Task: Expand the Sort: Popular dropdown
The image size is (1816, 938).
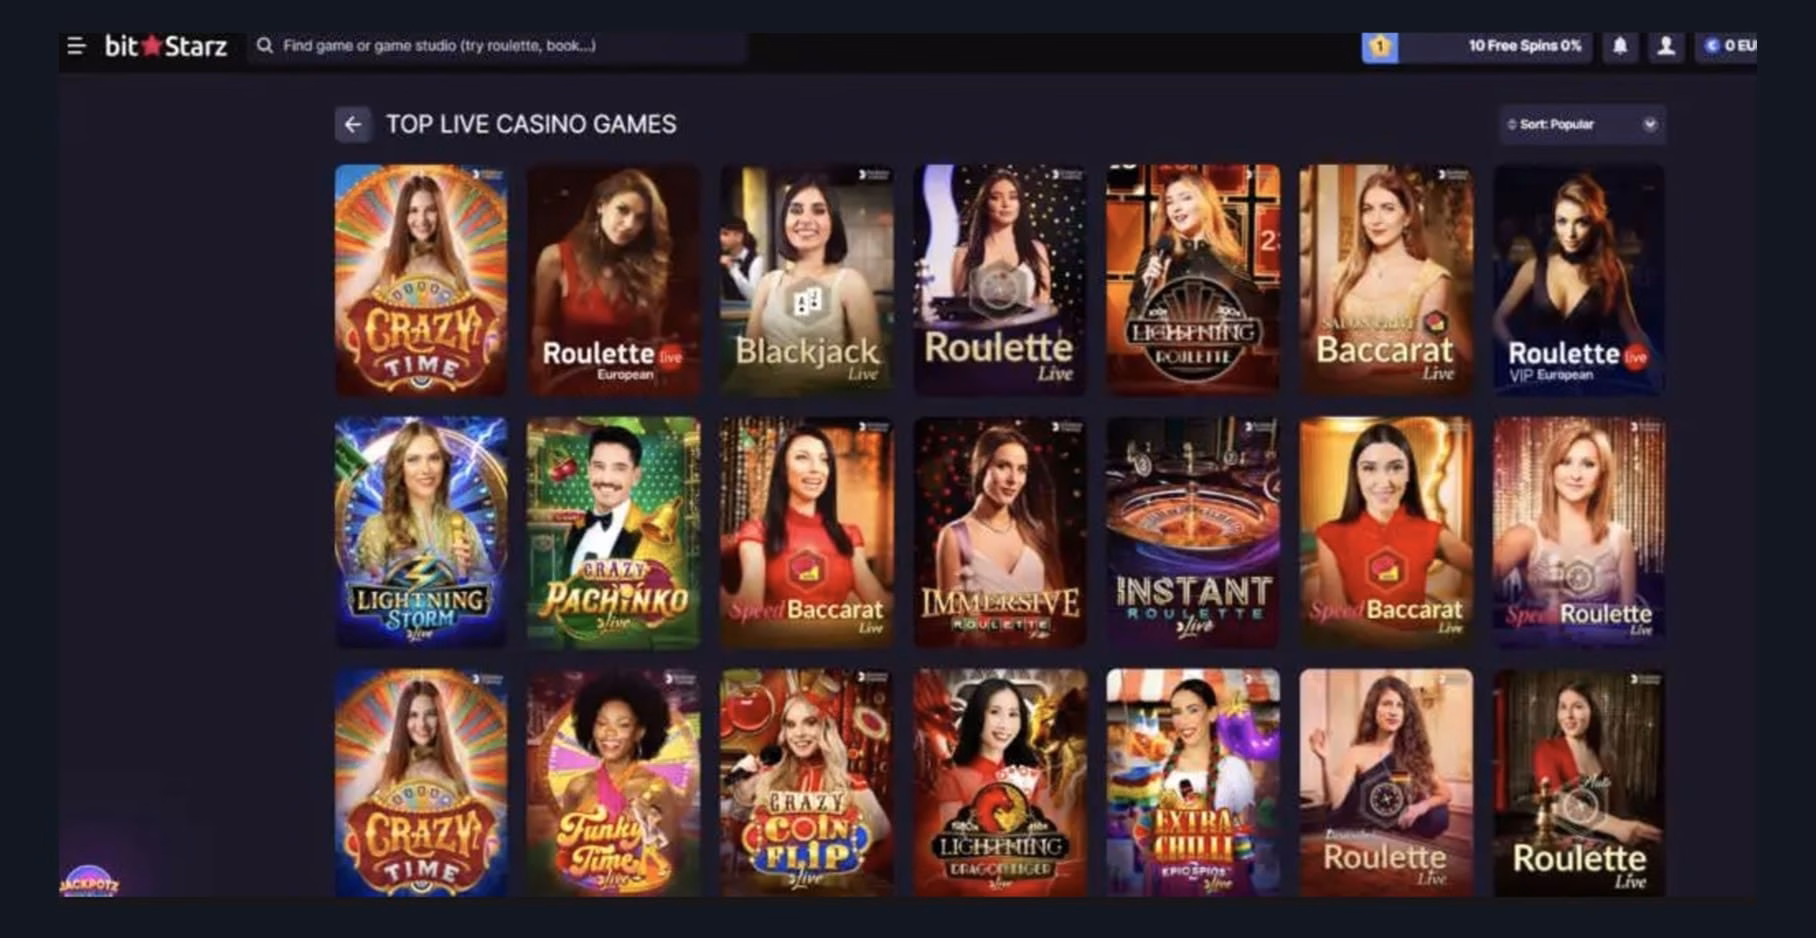Action: (1582, 124)
